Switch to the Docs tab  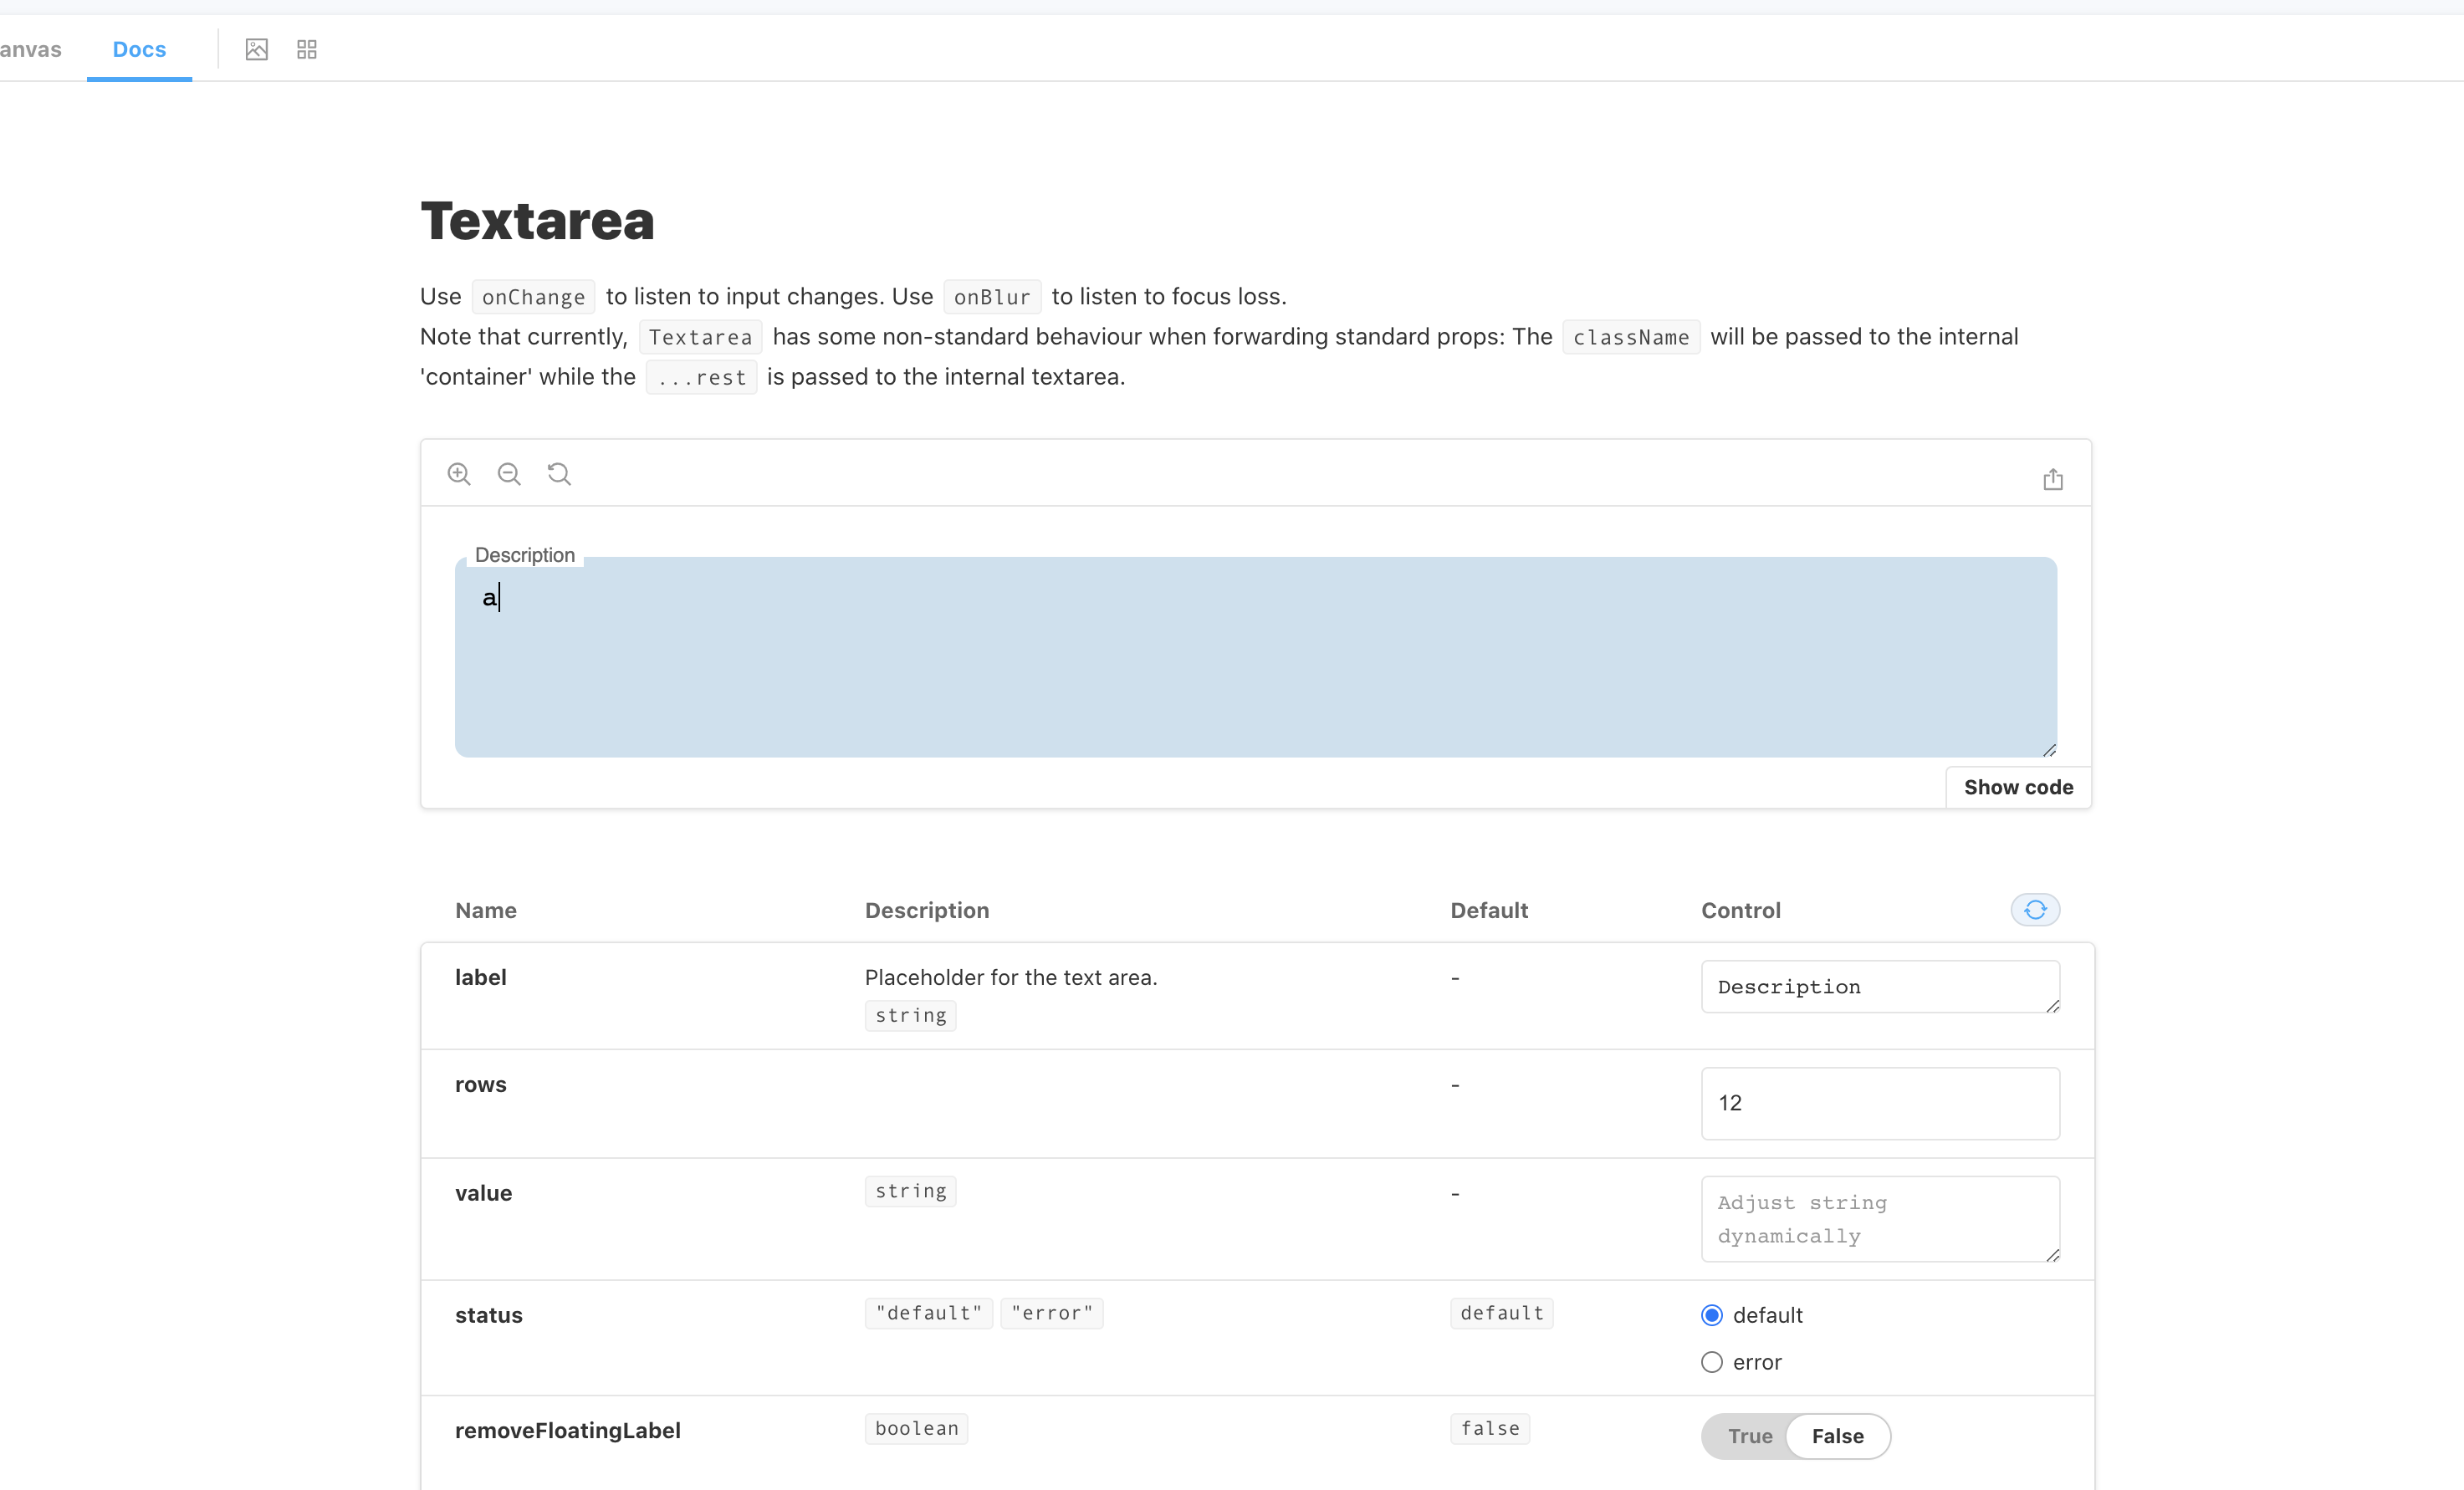[x=139, y=48]
